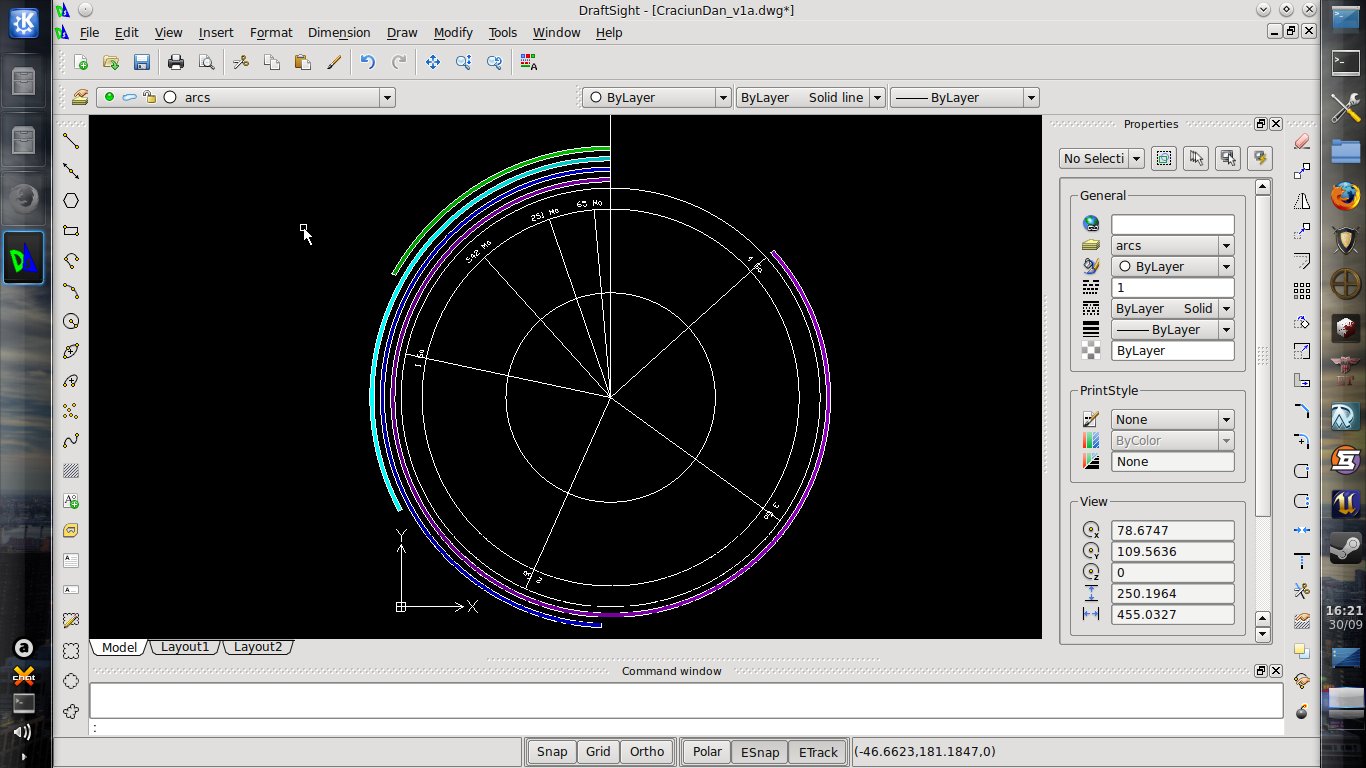1366x768 pixels.
Task: Select the Mirror modify tool
Action: tap(1302, 201)
